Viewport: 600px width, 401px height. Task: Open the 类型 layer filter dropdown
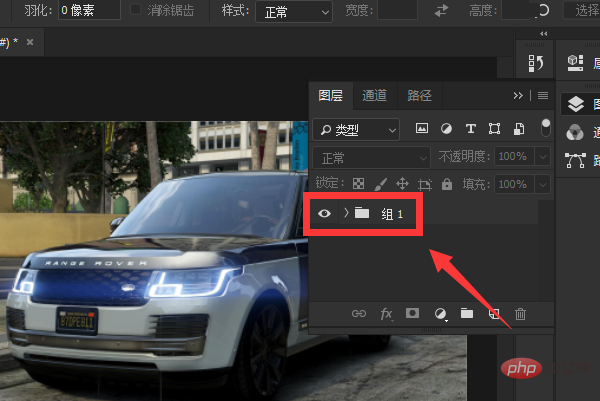tap(356, 130)
